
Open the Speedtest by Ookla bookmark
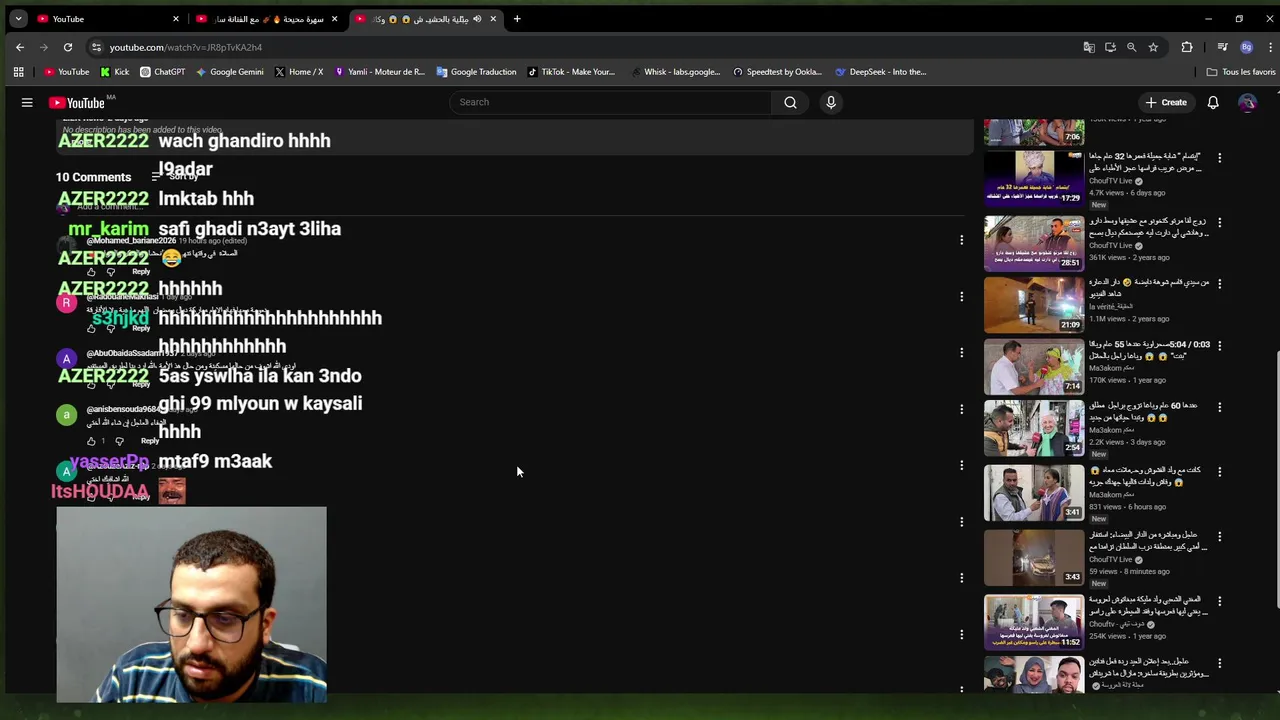[x=777, y=72]
